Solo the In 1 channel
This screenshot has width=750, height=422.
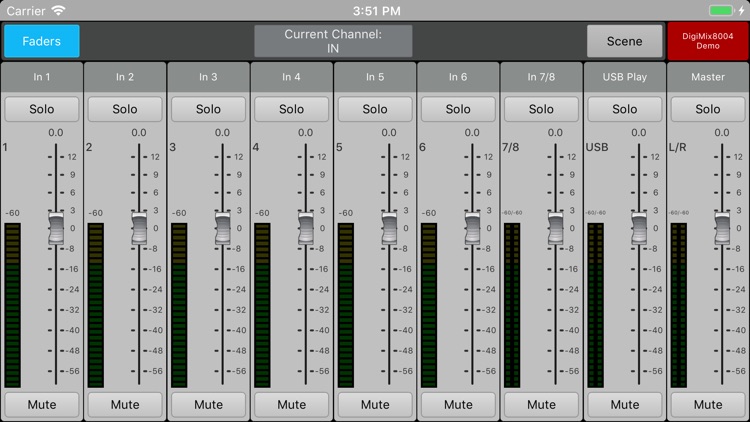point(42,109)
